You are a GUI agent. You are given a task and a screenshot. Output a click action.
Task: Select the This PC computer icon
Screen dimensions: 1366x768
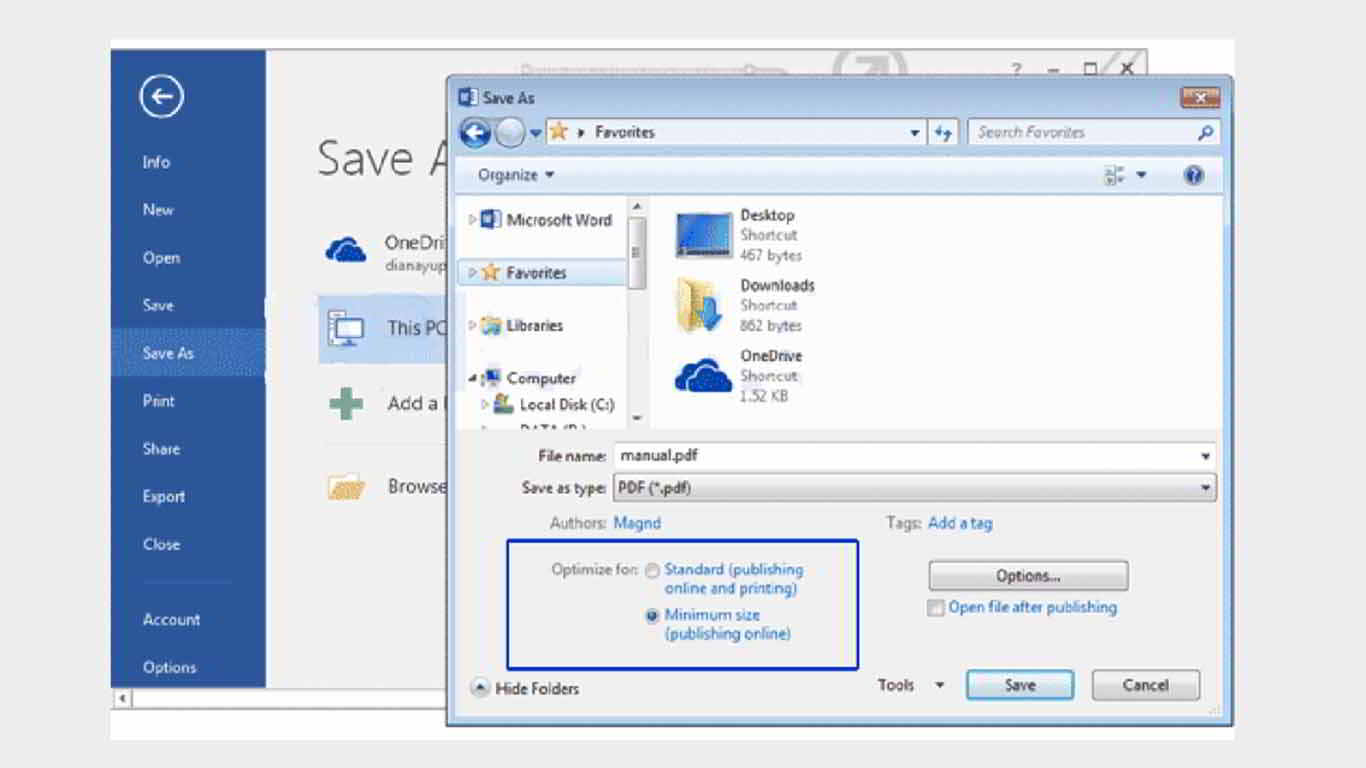point(346,328)
